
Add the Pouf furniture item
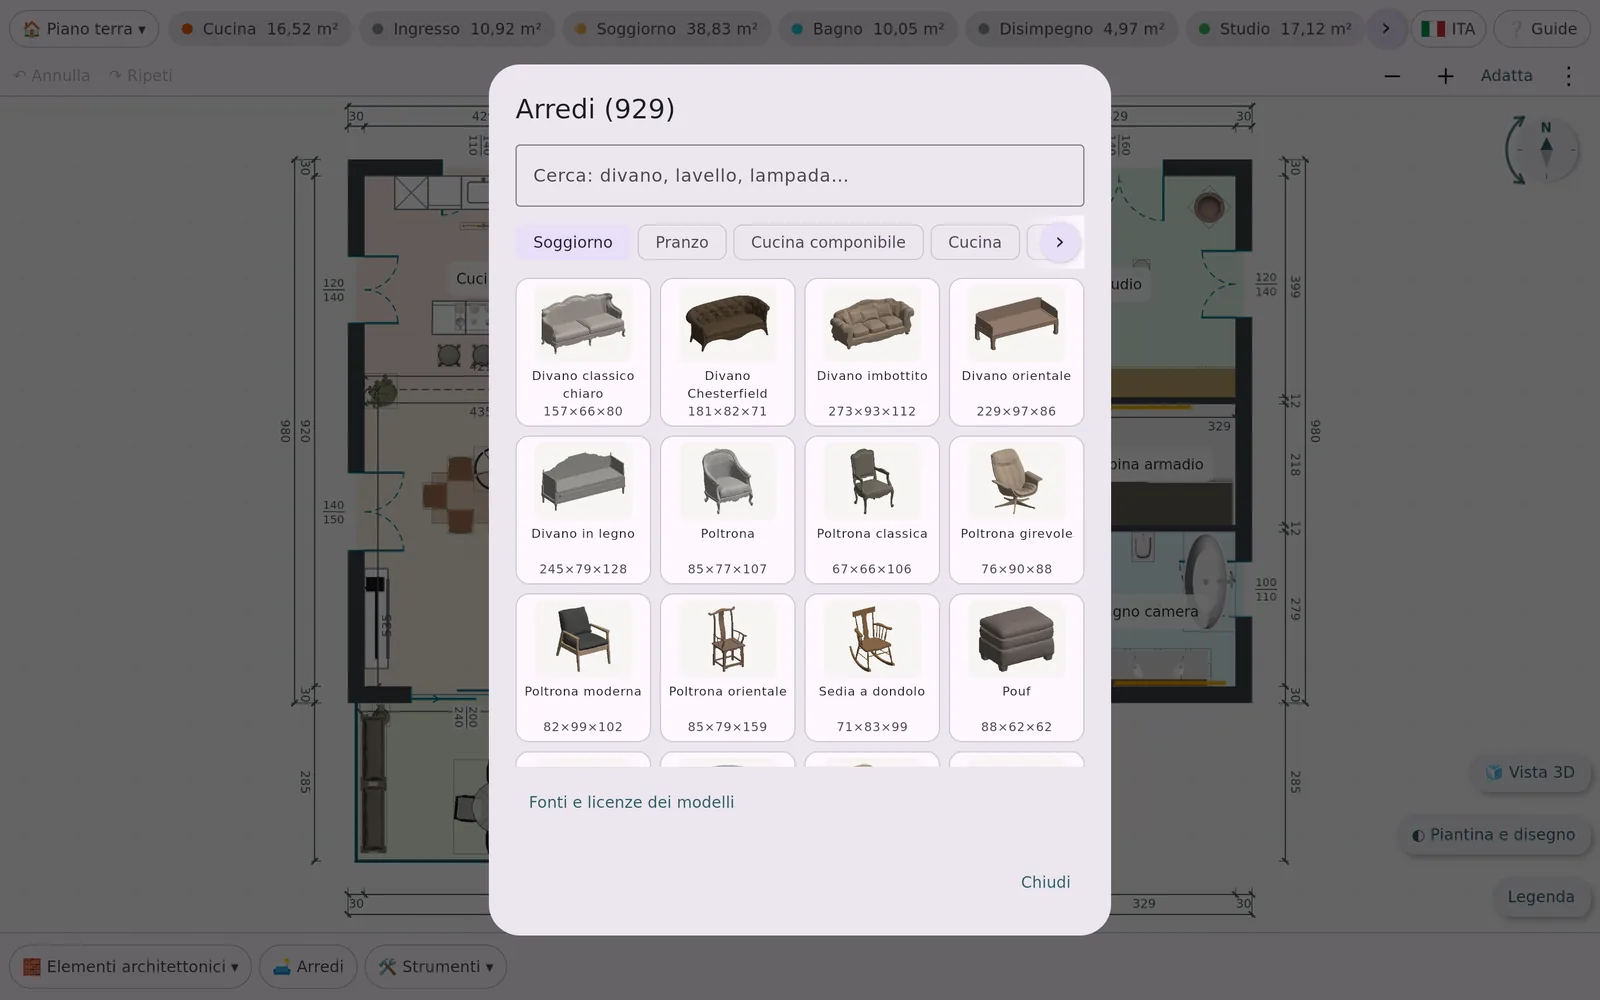click(x=1016, y=668)
